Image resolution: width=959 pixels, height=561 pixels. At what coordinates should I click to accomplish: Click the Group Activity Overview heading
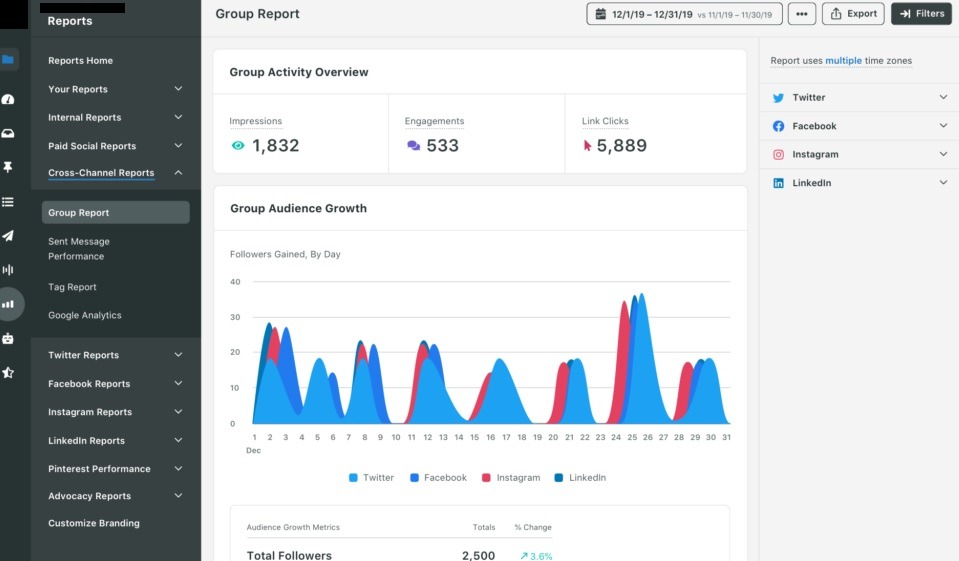299,72
